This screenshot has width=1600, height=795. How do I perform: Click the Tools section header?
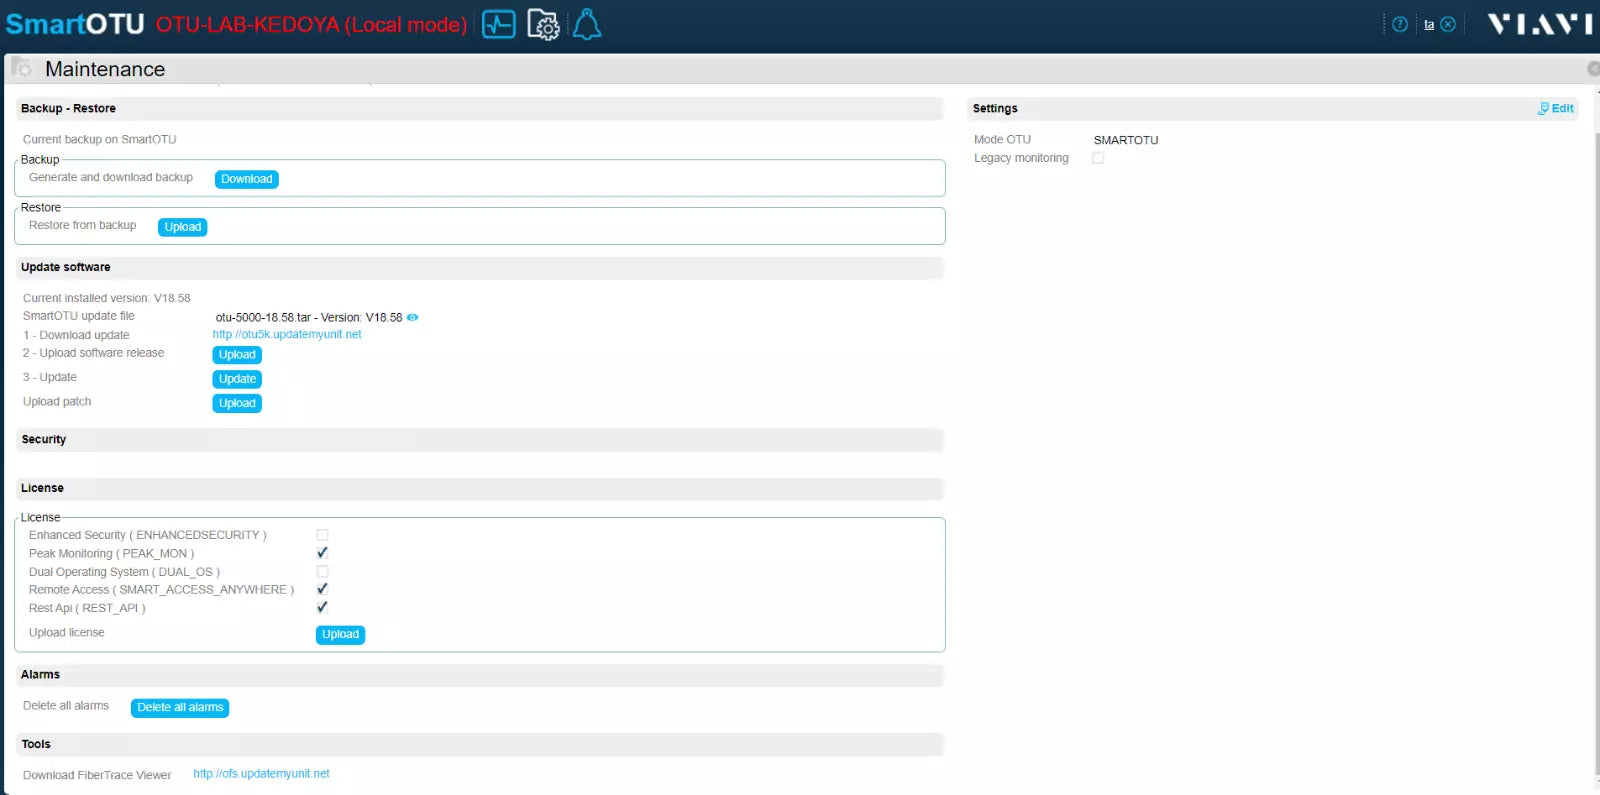479,744
